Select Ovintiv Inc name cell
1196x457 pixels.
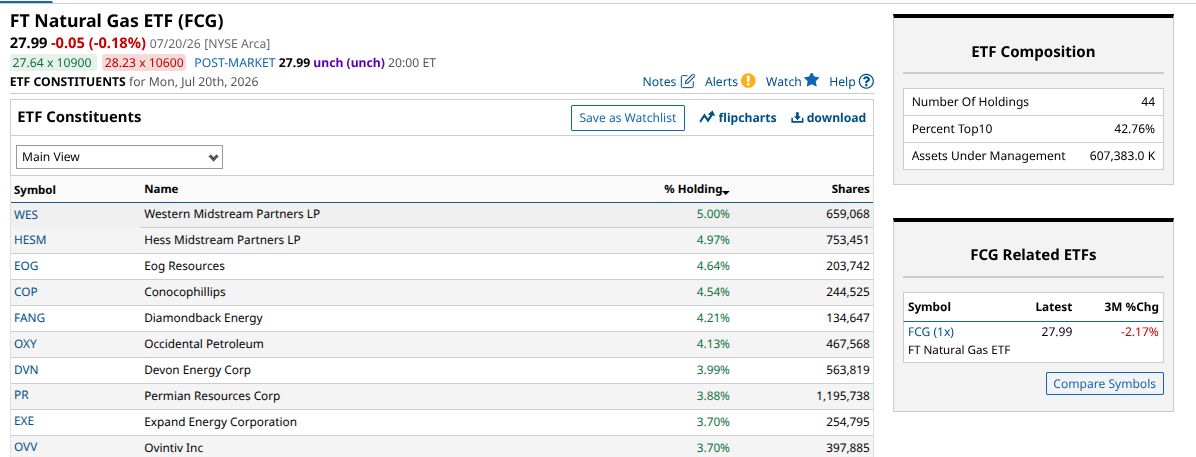coord(174,447)
